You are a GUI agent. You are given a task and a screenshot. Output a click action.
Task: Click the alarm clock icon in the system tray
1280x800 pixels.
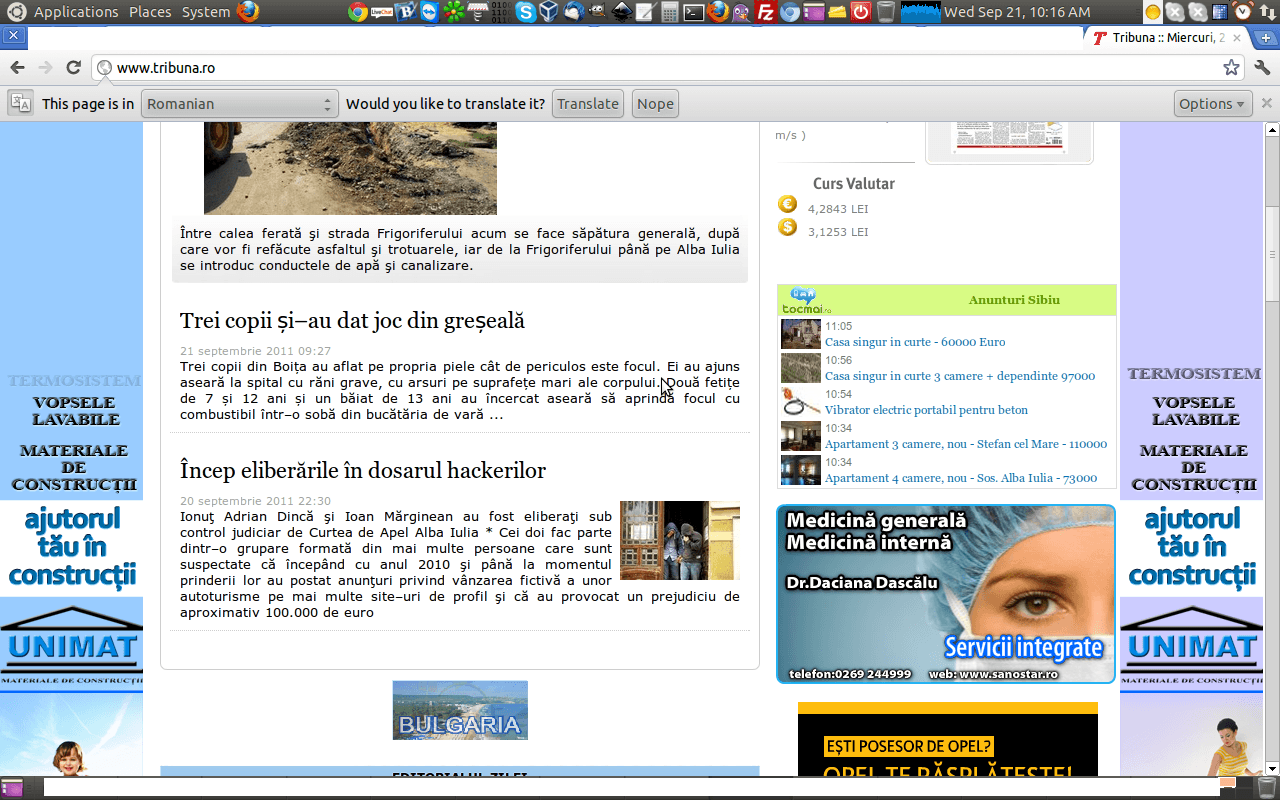click(x=1242, y=12)
